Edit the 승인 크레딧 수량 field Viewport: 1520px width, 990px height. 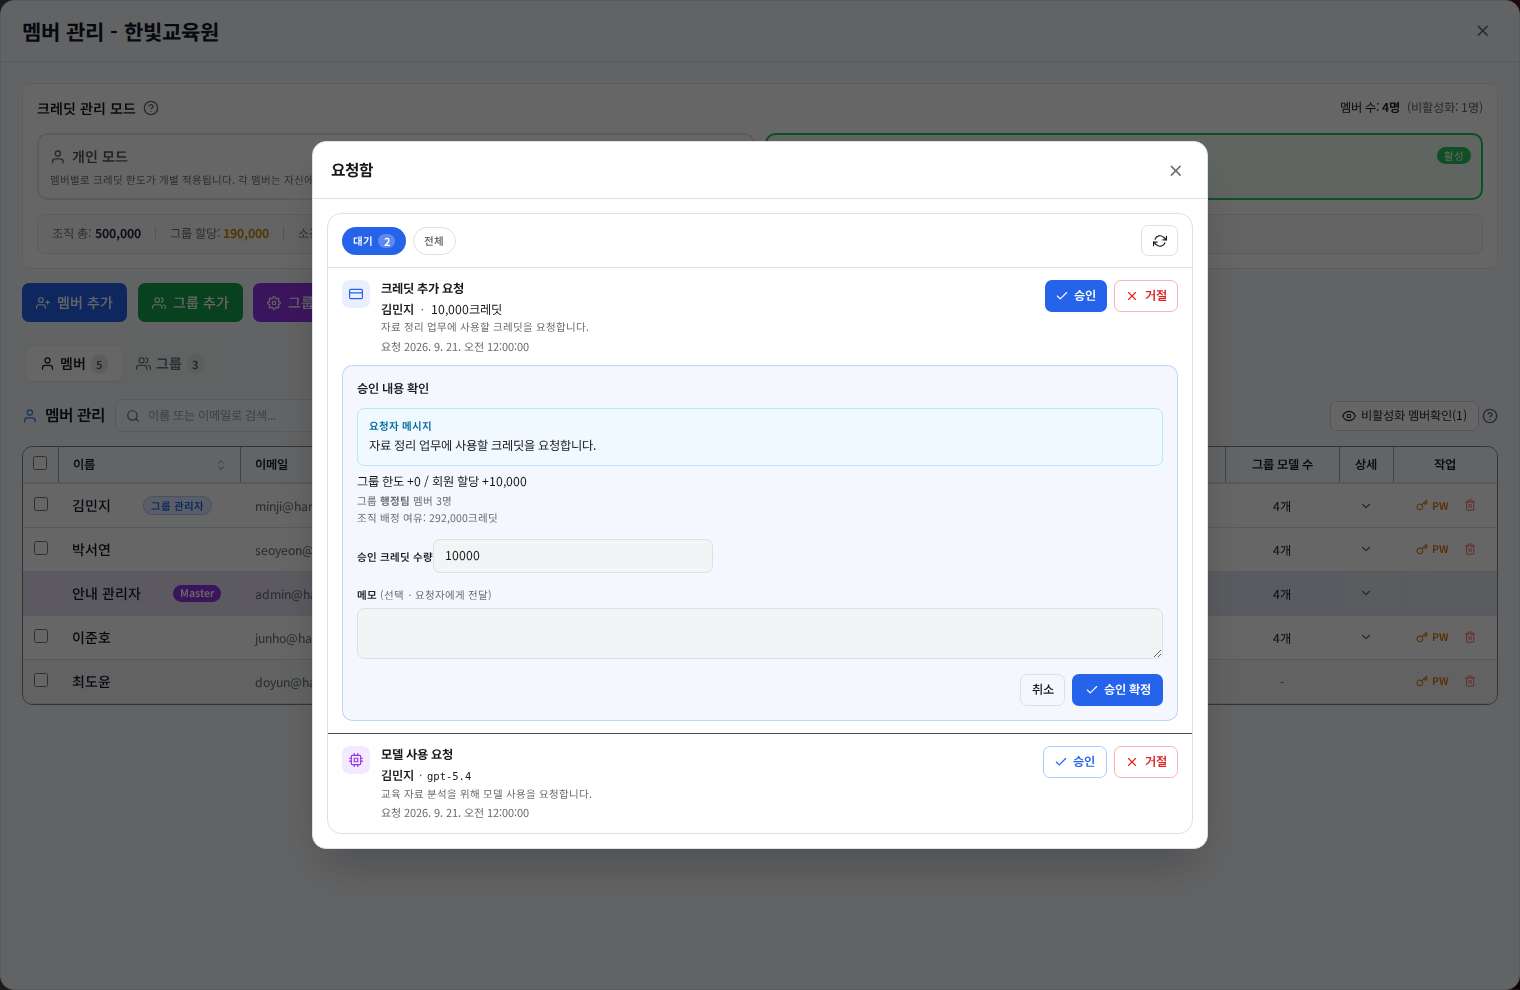point(573,556)
